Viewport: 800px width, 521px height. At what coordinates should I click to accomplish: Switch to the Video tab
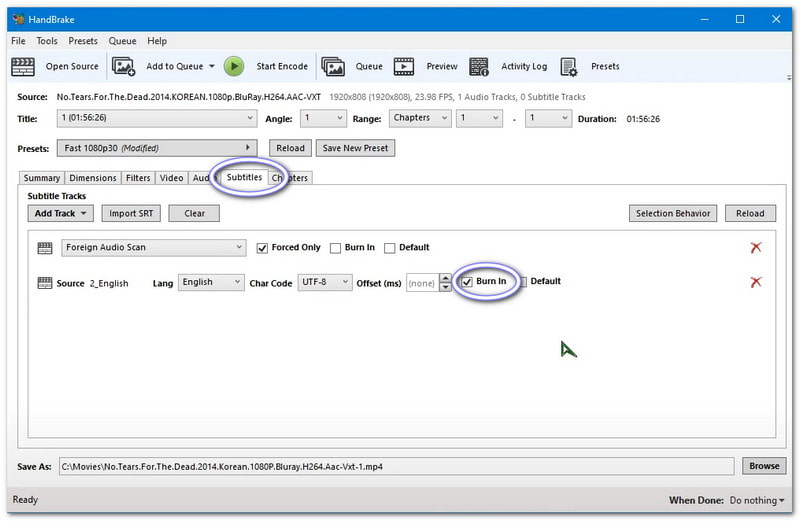(171, 178)
